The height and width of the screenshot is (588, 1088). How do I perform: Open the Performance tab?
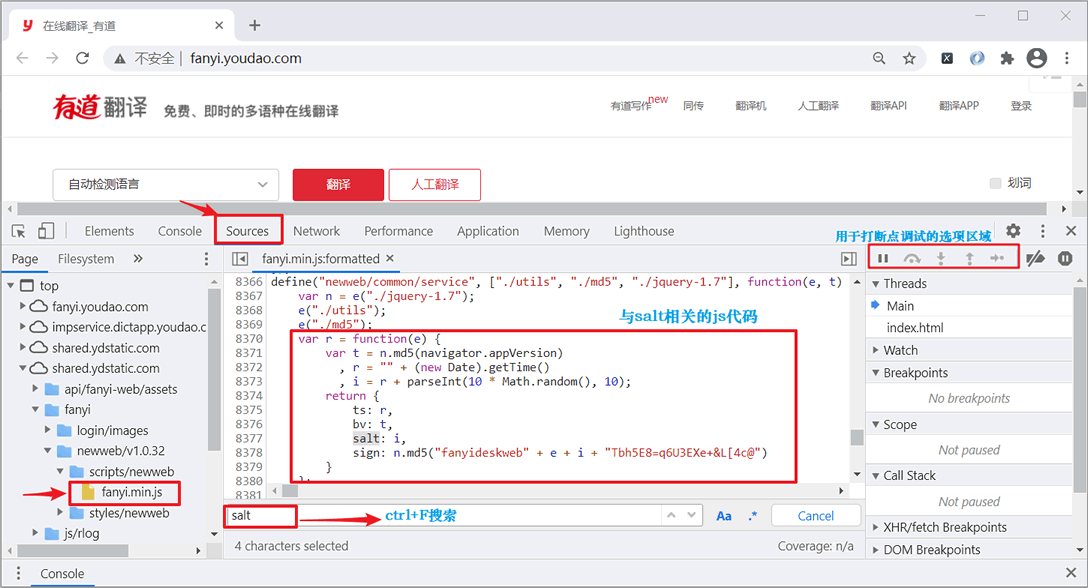[x=398, y=231]
